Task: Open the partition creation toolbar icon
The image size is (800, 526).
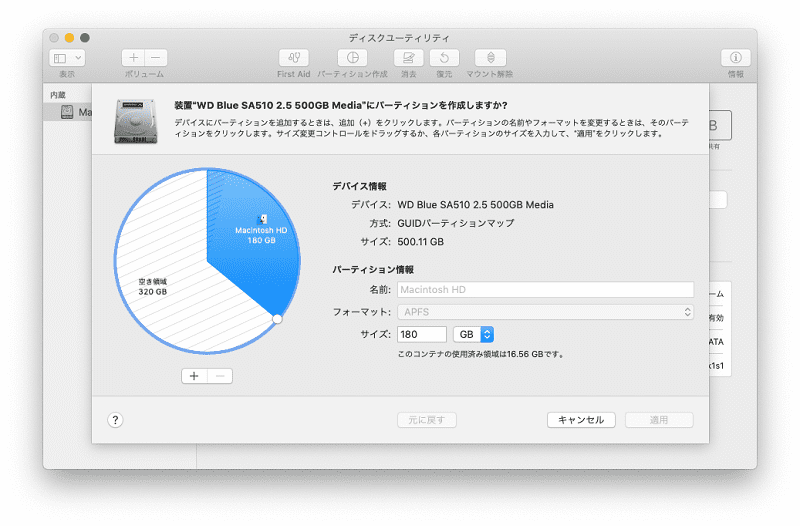Action: click(353, 58)
